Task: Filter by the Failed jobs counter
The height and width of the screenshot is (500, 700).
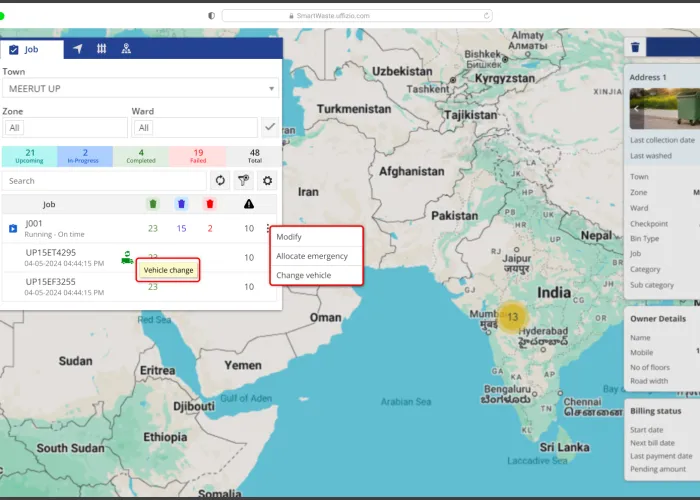Action: tap(198, 156)
